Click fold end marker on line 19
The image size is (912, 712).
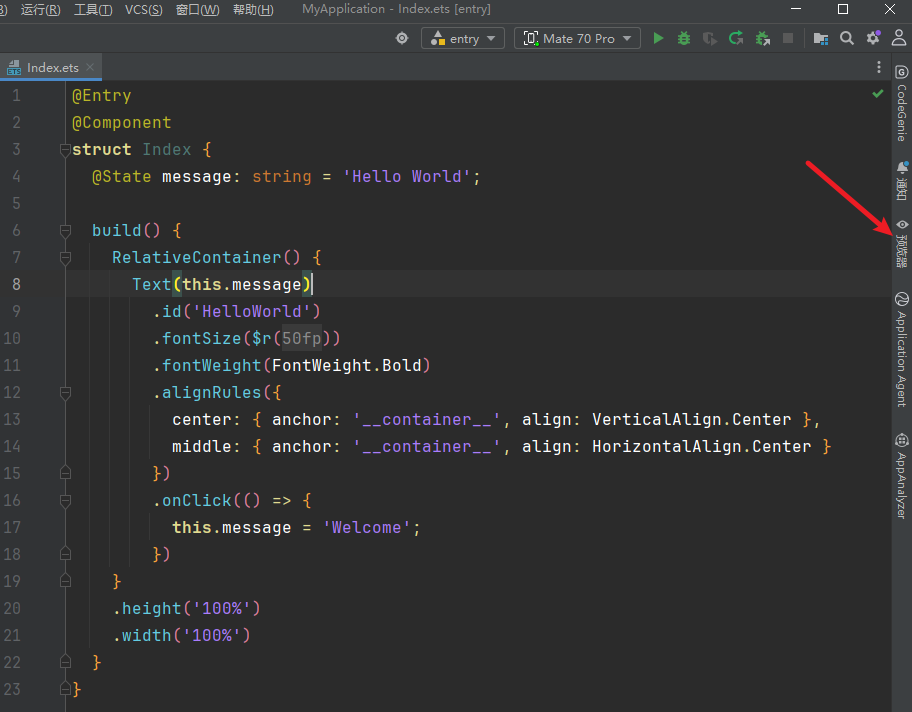(65, 581)
